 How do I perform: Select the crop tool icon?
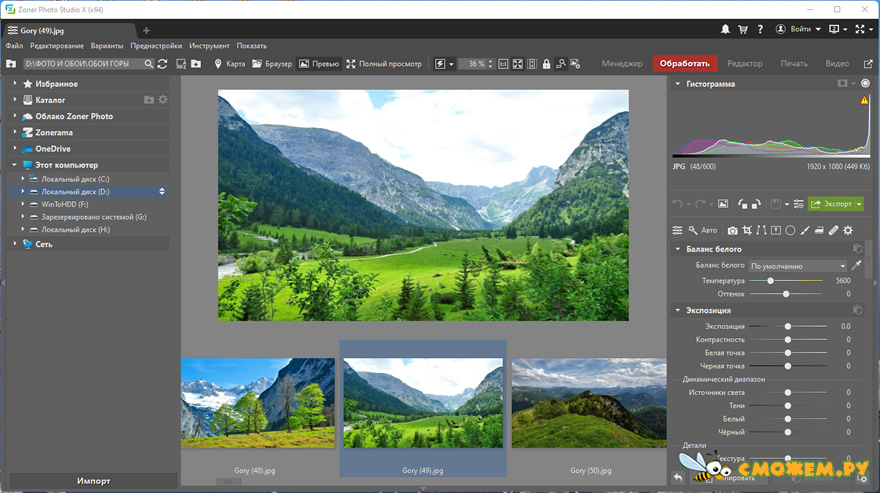point(747,230)
